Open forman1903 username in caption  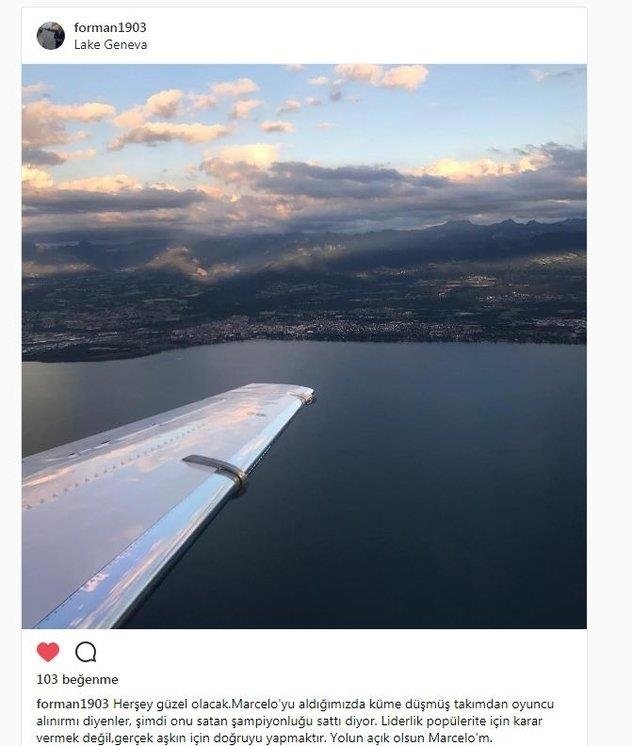[x=72, y=704]
